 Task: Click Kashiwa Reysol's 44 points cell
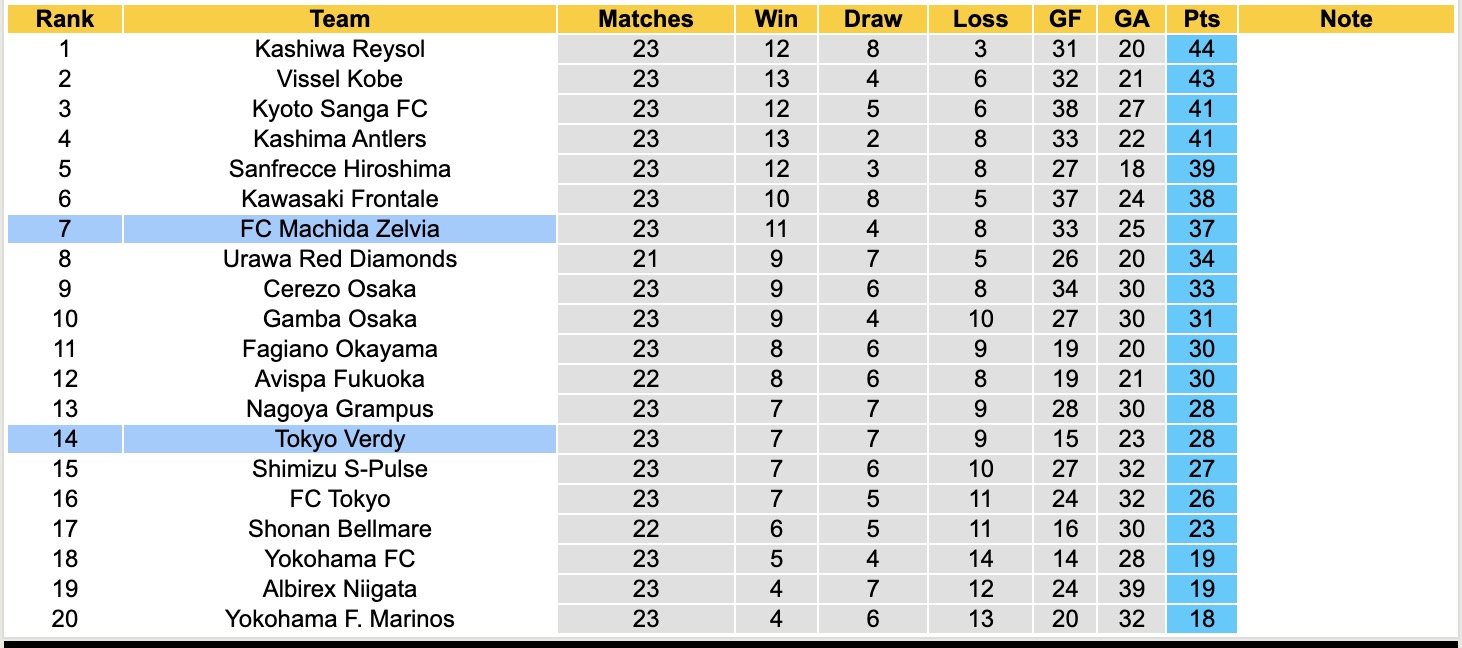coord(1201,49)
